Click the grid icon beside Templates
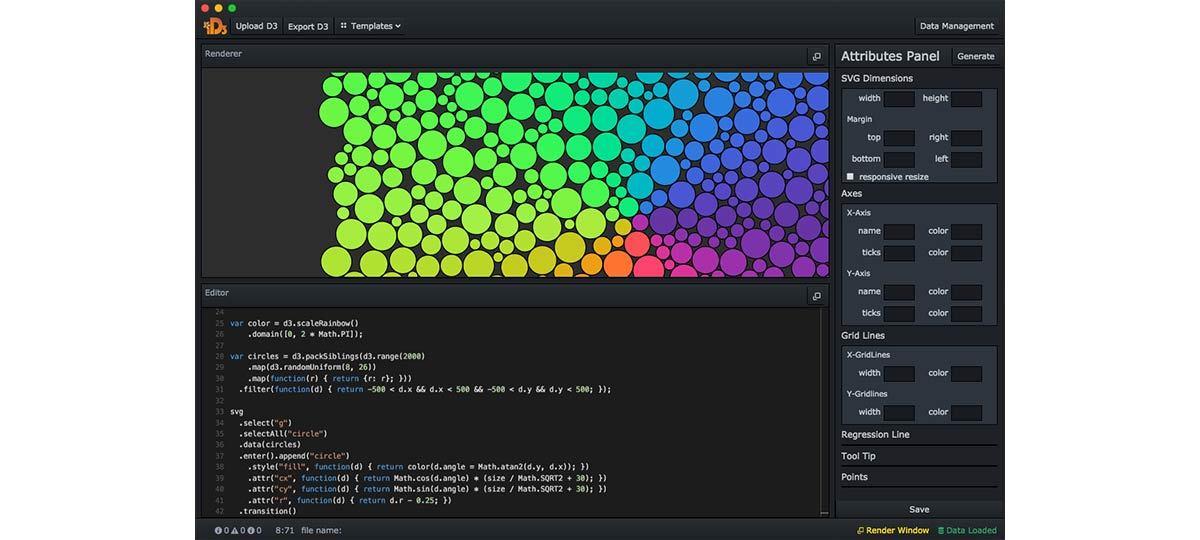The image size is (1200, 540). point(344,26)
